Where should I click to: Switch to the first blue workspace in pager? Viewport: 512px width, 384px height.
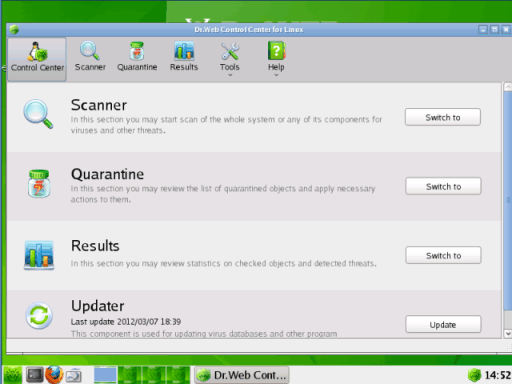(x=105, y=375)
